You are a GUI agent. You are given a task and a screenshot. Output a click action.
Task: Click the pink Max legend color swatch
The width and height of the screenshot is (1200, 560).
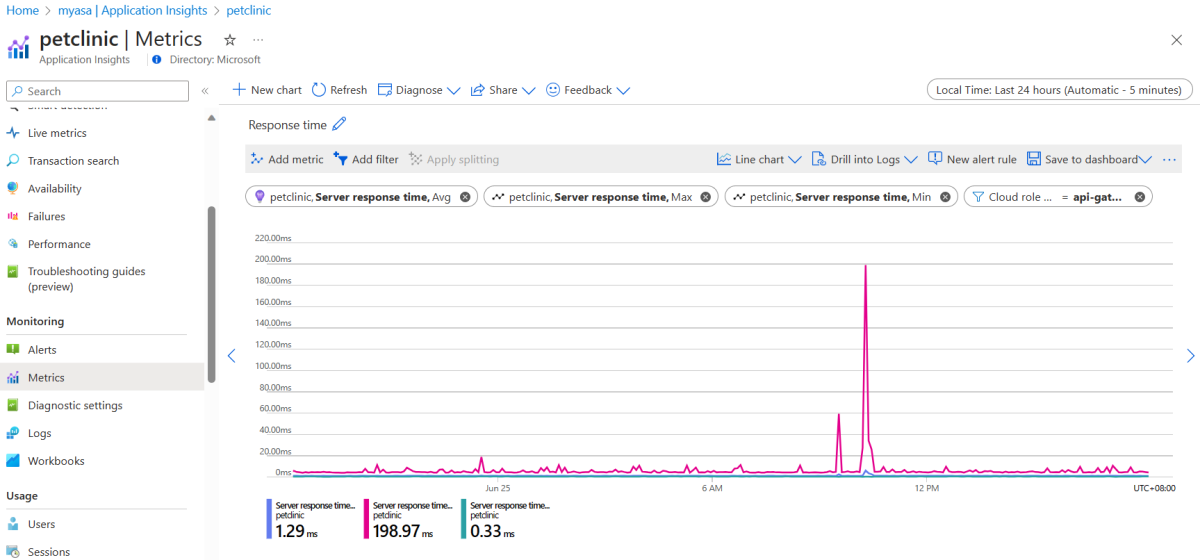366,519
